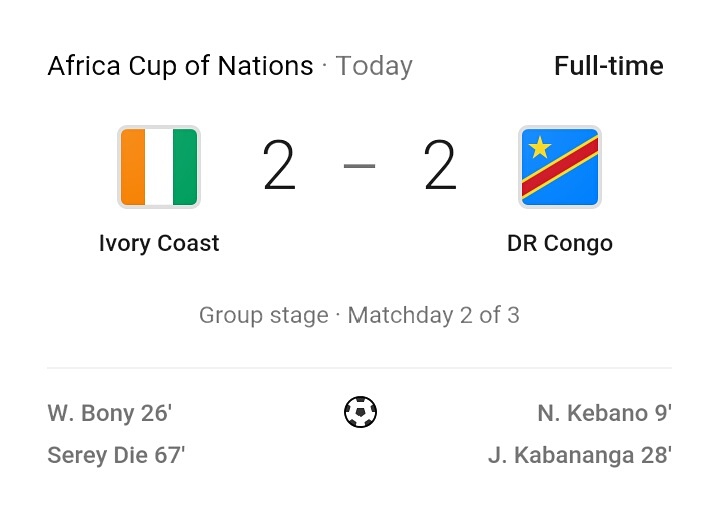Click the yellow star on Congo flag
The image size is (719, 518).
tap(540, 148)
